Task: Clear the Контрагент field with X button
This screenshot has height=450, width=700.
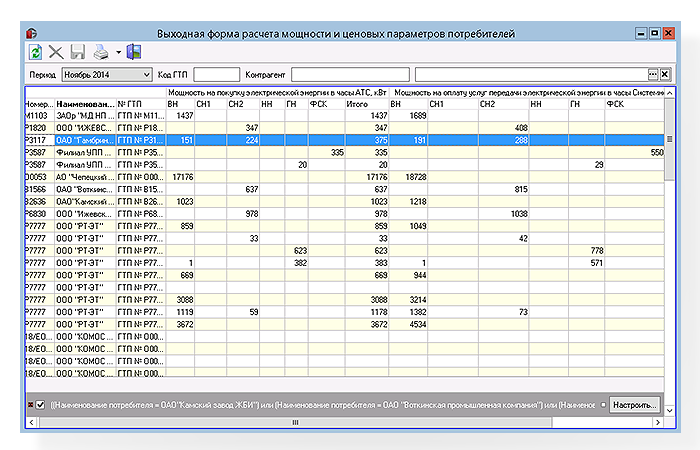Action: 664,75
